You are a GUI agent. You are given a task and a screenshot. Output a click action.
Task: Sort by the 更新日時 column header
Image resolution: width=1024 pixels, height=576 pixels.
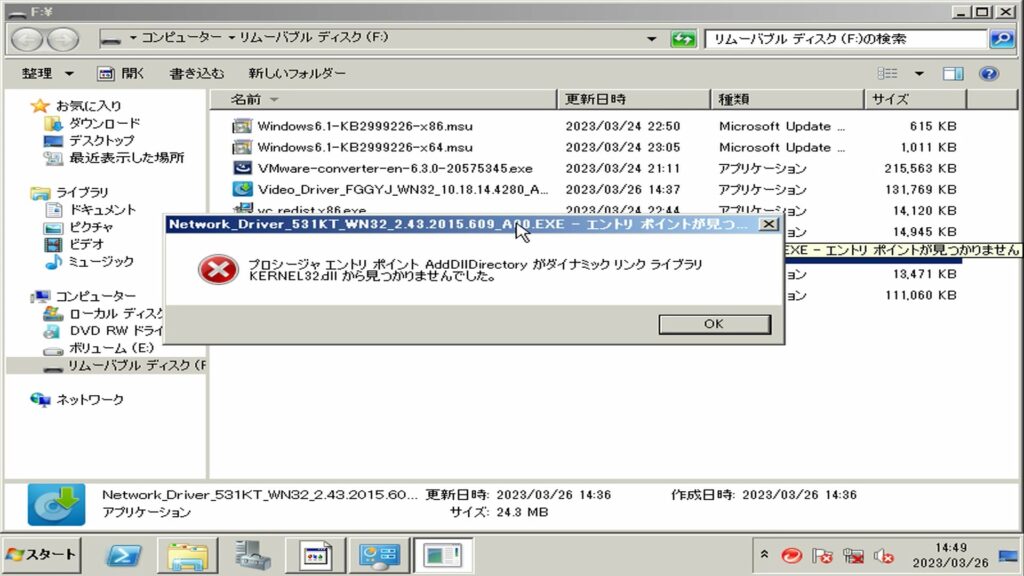(633, 99)
